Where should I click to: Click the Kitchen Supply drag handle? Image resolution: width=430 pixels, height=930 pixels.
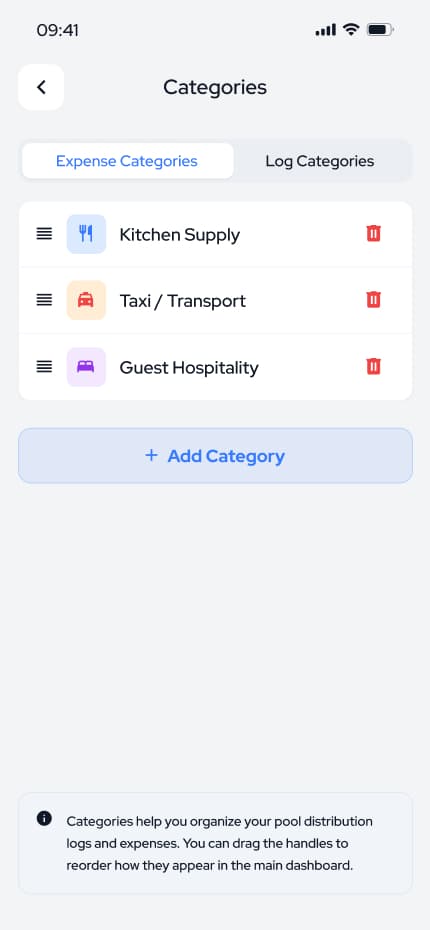pos(44,234)
